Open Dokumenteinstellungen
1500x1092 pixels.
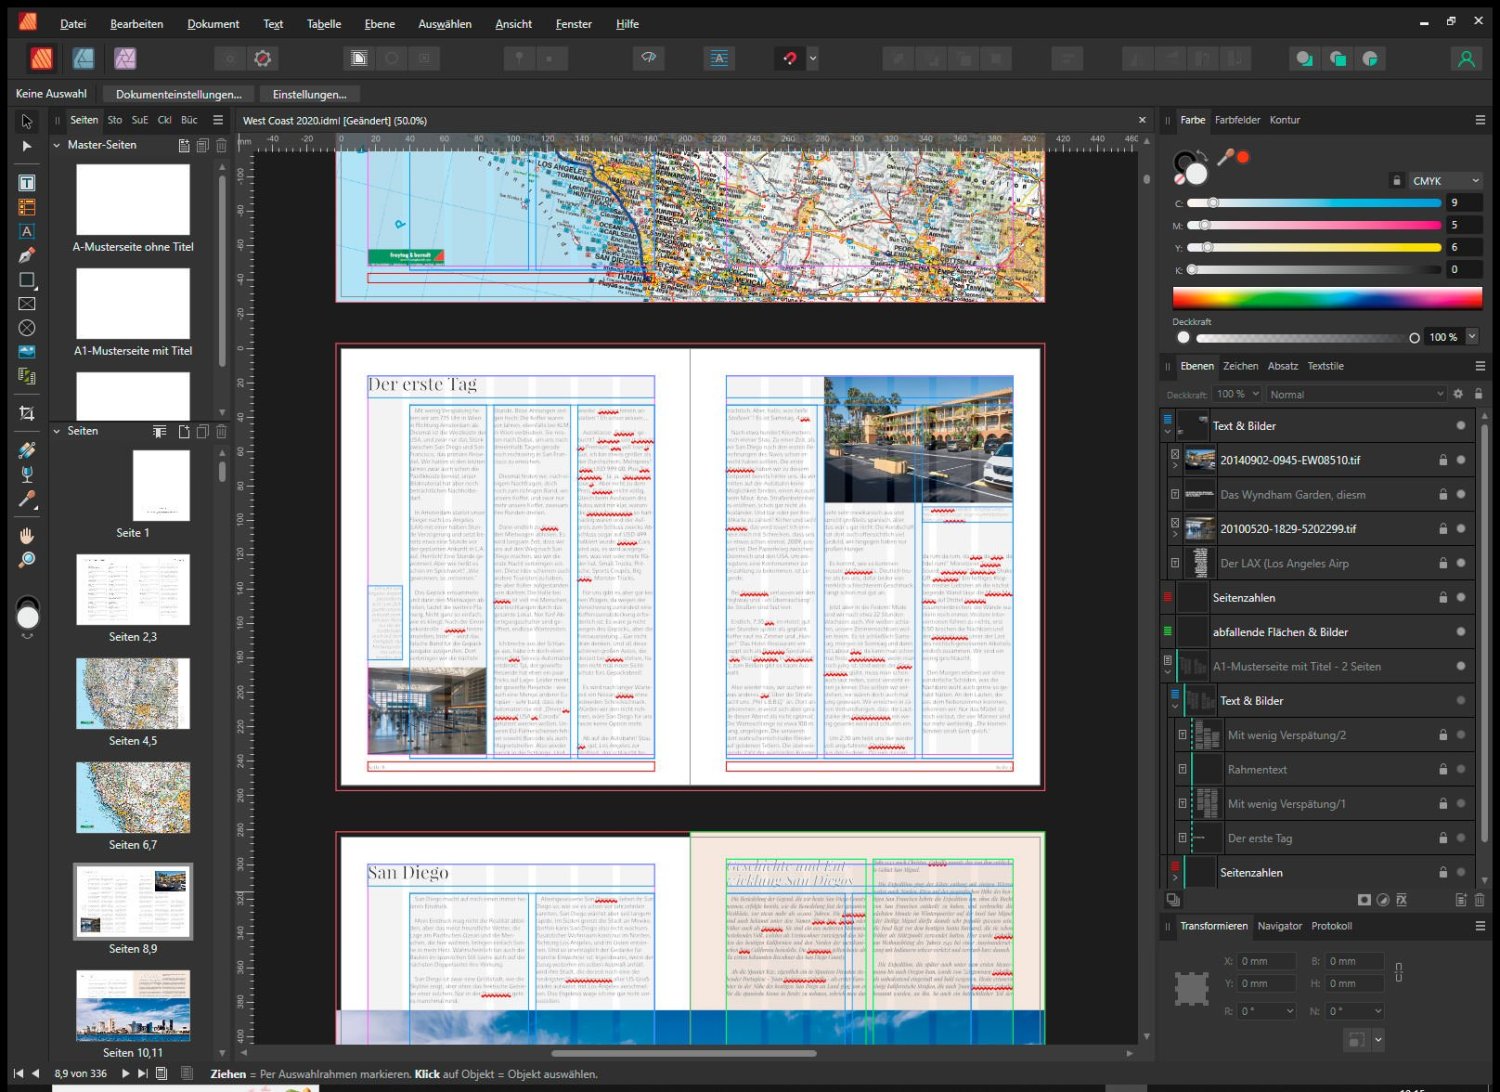(178, 94)
